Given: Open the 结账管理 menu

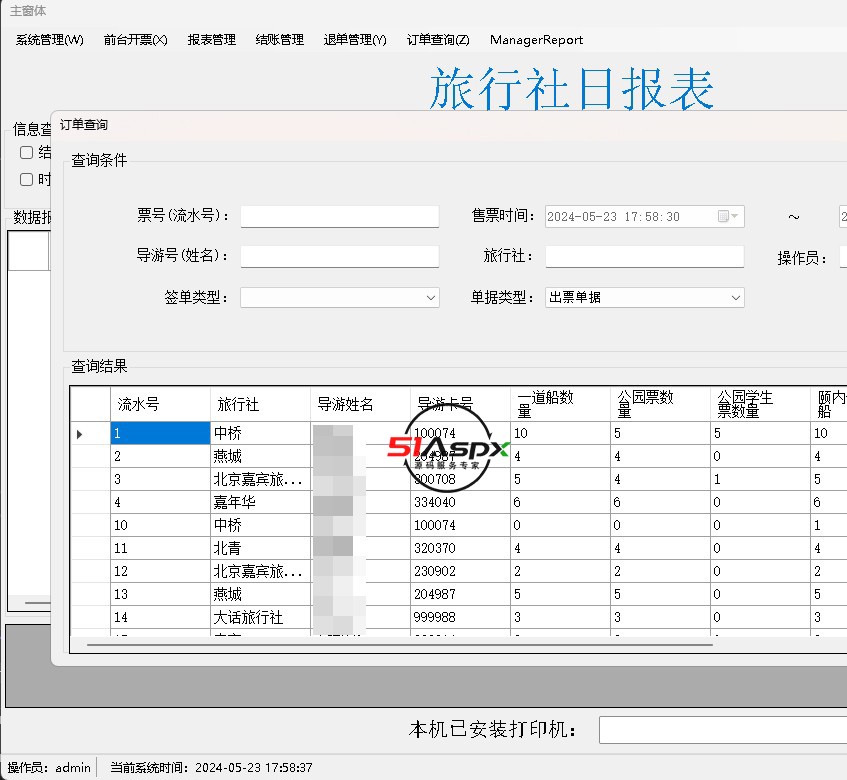Looking at the screenshot, I should (280, 40).
